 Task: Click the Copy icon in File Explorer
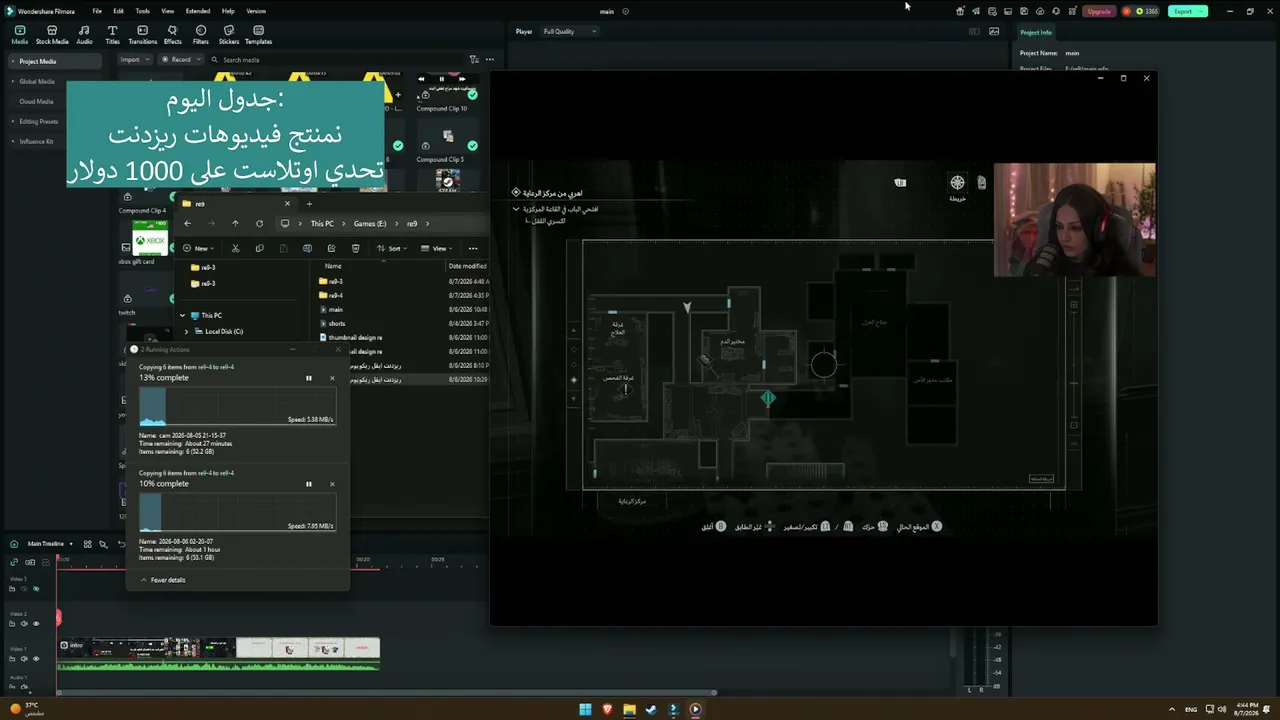[259, 249]
